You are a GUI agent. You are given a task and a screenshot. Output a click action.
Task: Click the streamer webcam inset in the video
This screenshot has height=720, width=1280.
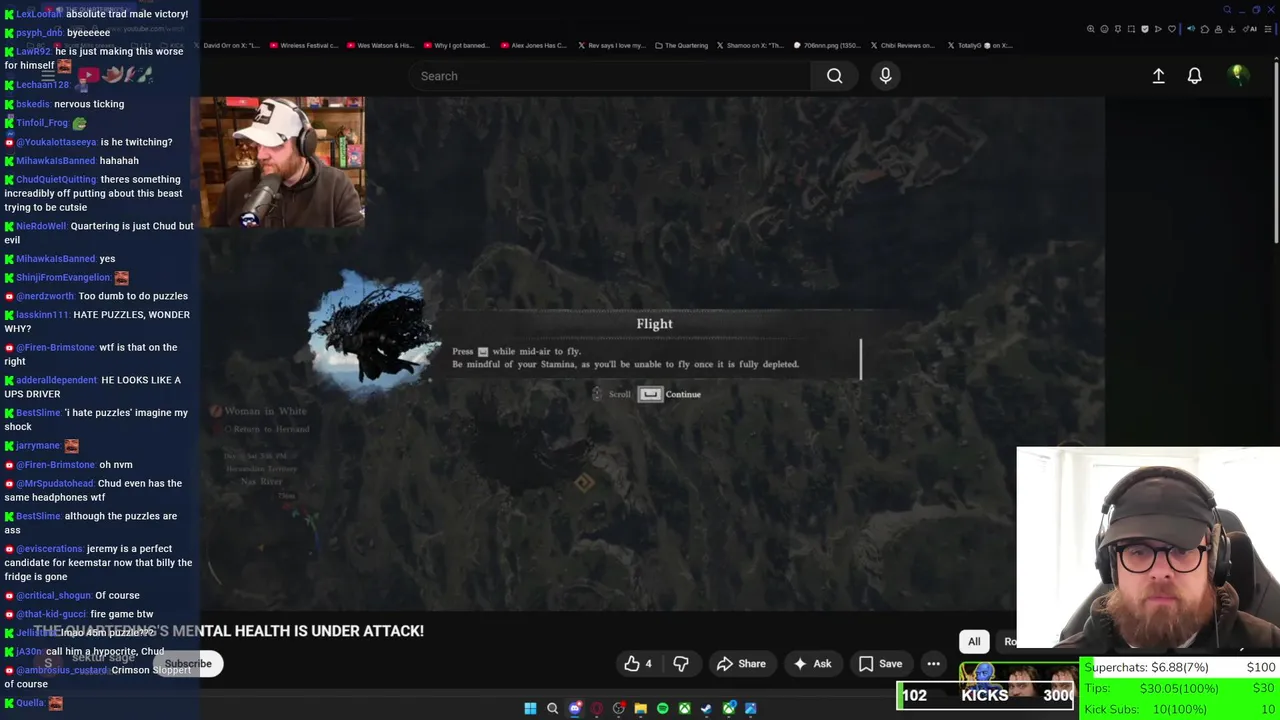283,163
